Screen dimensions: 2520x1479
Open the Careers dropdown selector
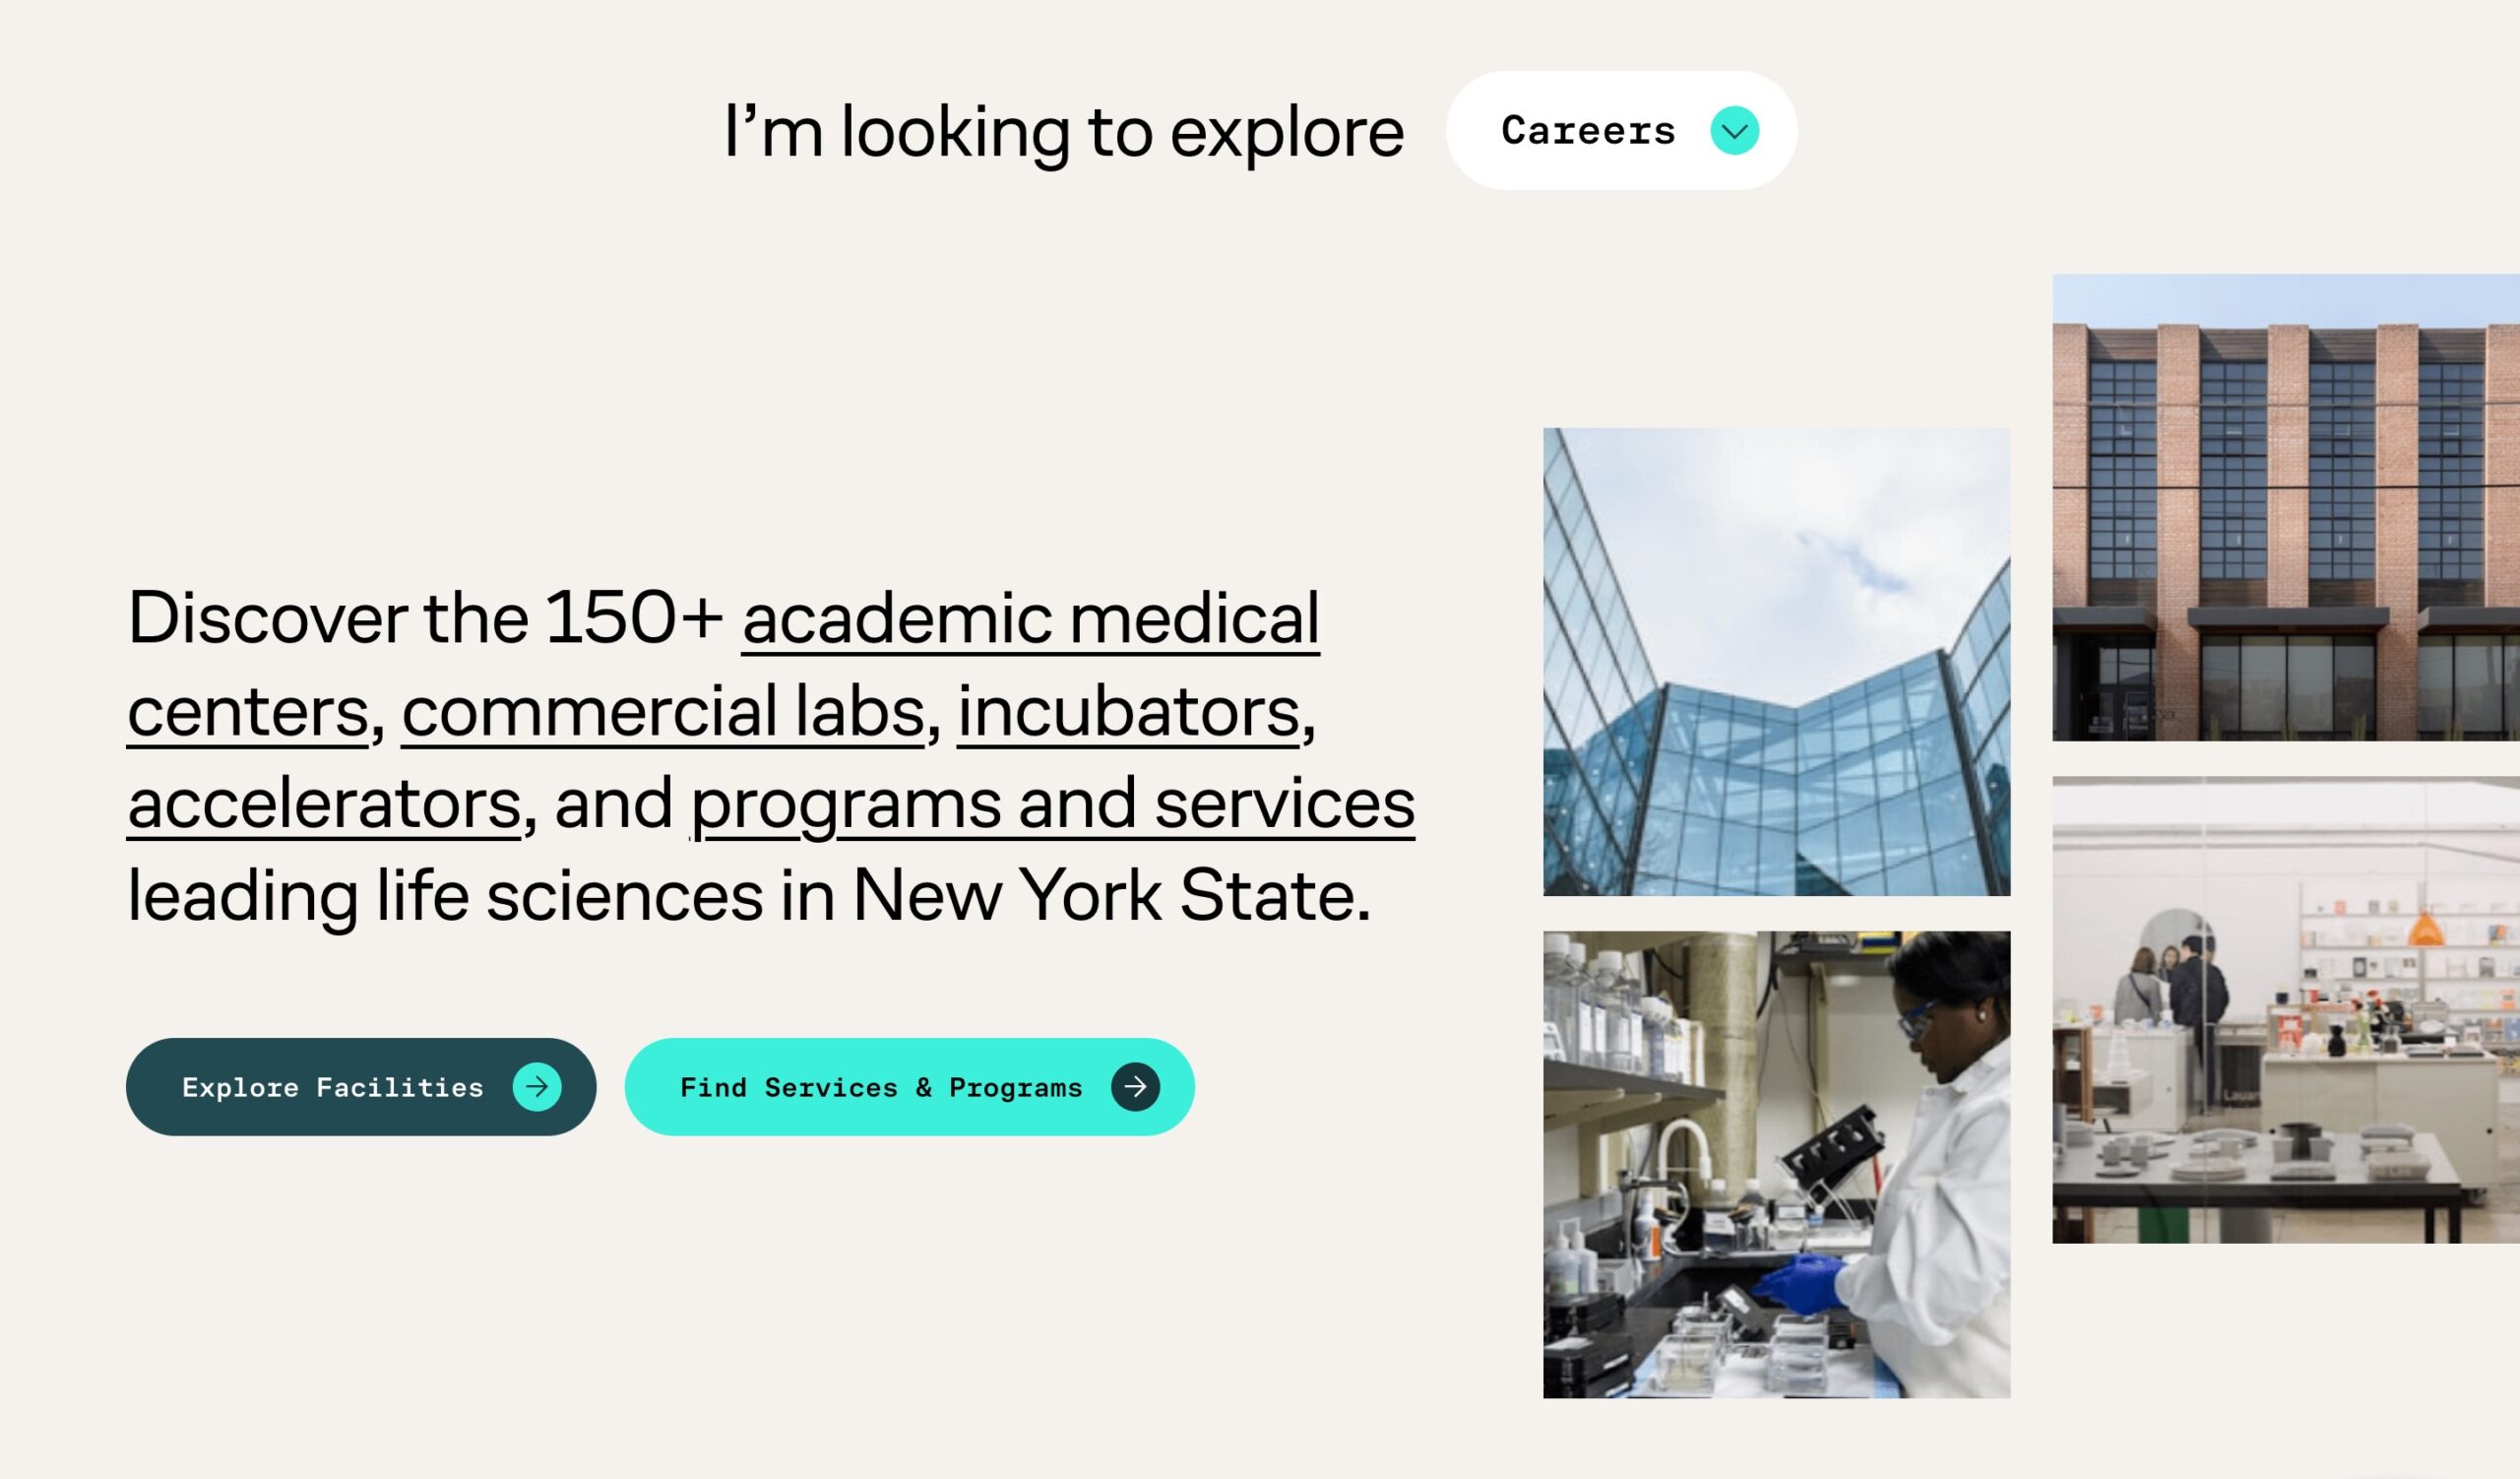click(x=1620, y=131)
